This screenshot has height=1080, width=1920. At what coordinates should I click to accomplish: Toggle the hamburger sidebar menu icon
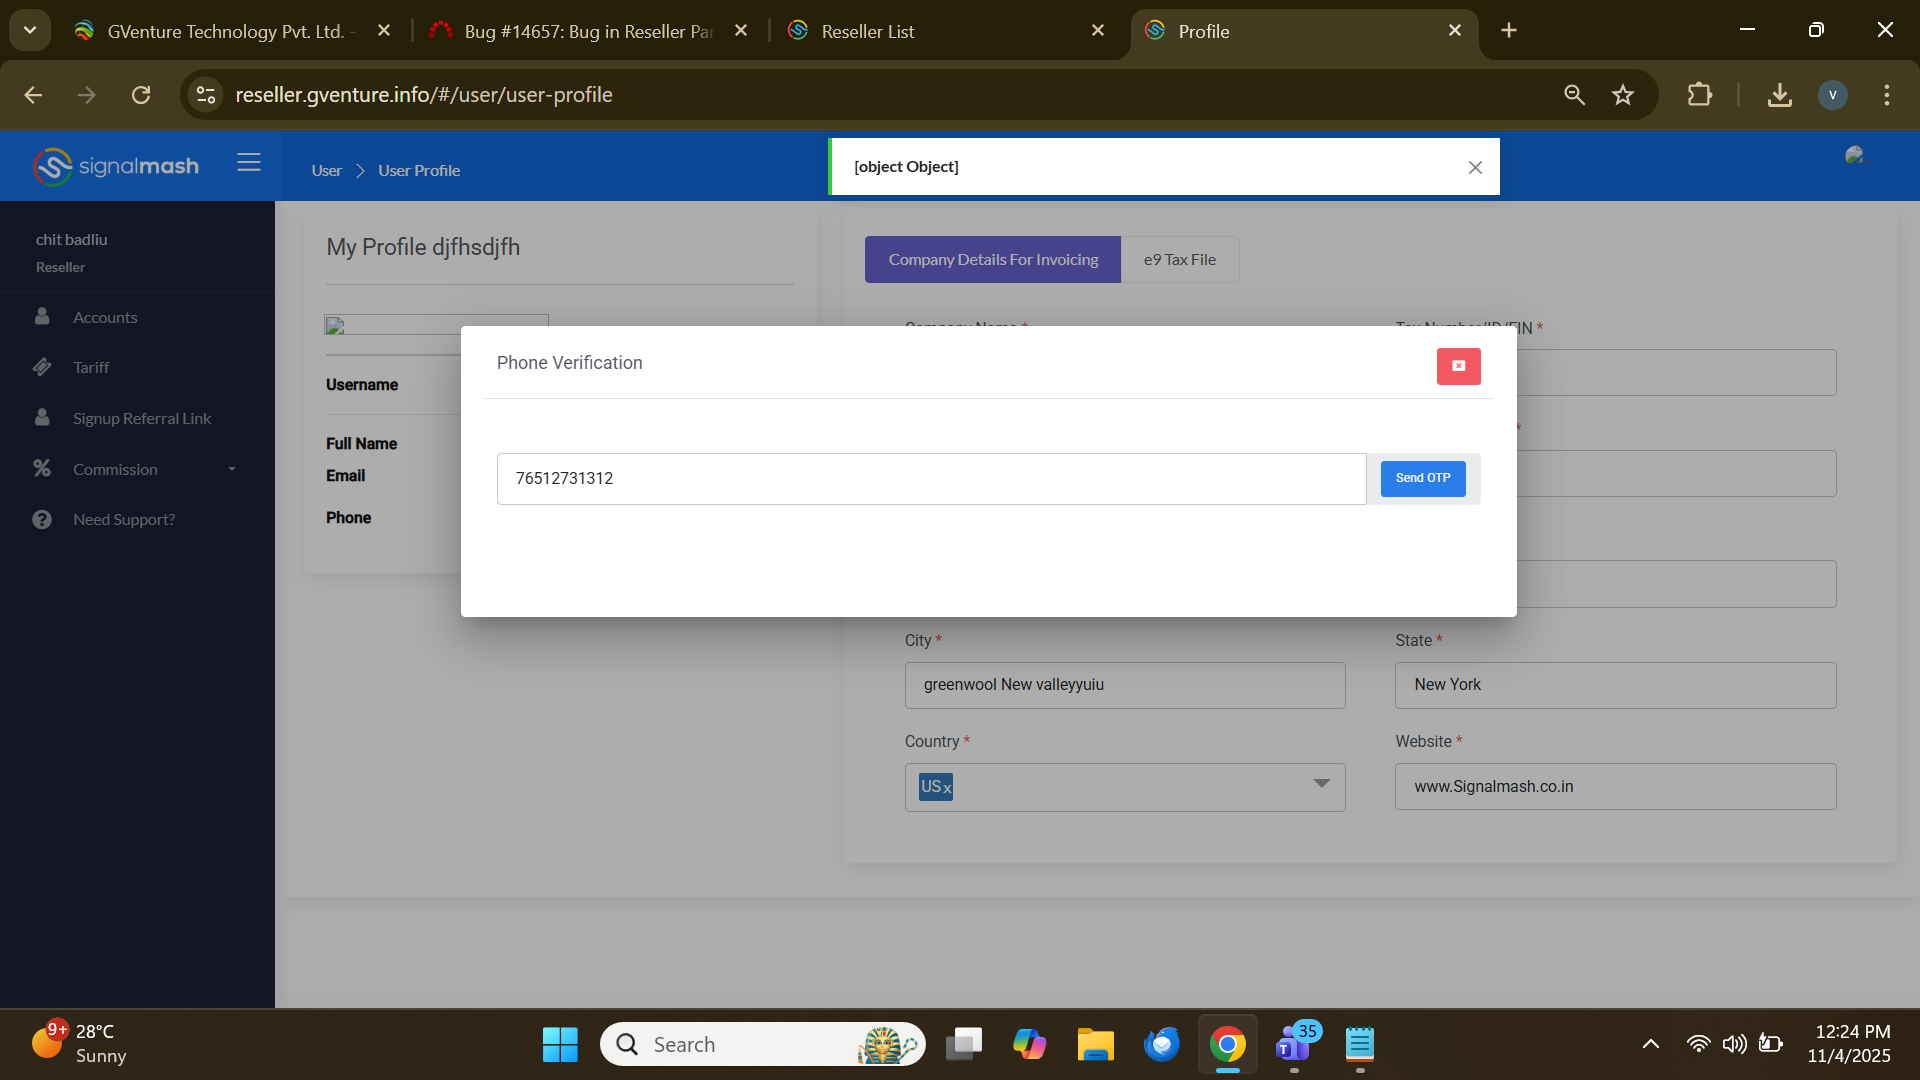click(x=249, y=163)
